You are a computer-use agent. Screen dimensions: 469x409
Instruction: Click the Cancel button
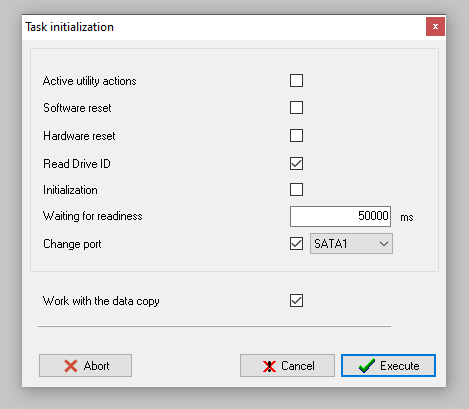(x=287, y=366)
